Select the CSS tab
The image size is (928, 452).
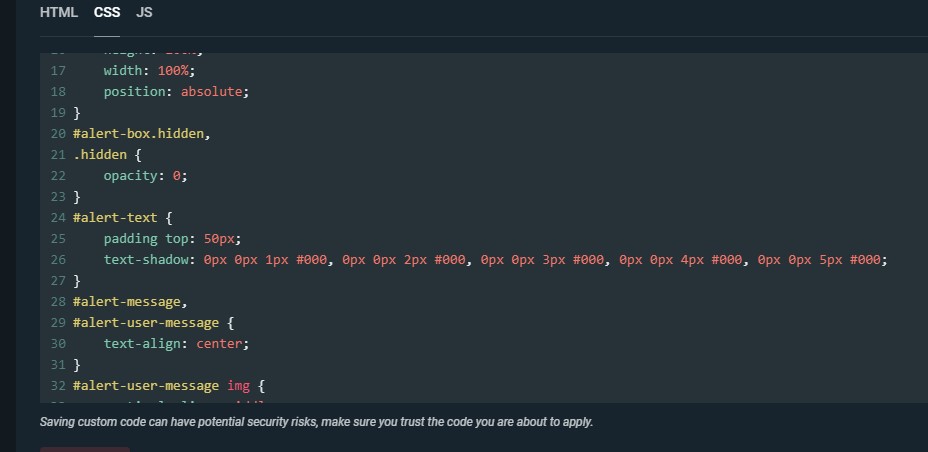click(x=107, y=13)
